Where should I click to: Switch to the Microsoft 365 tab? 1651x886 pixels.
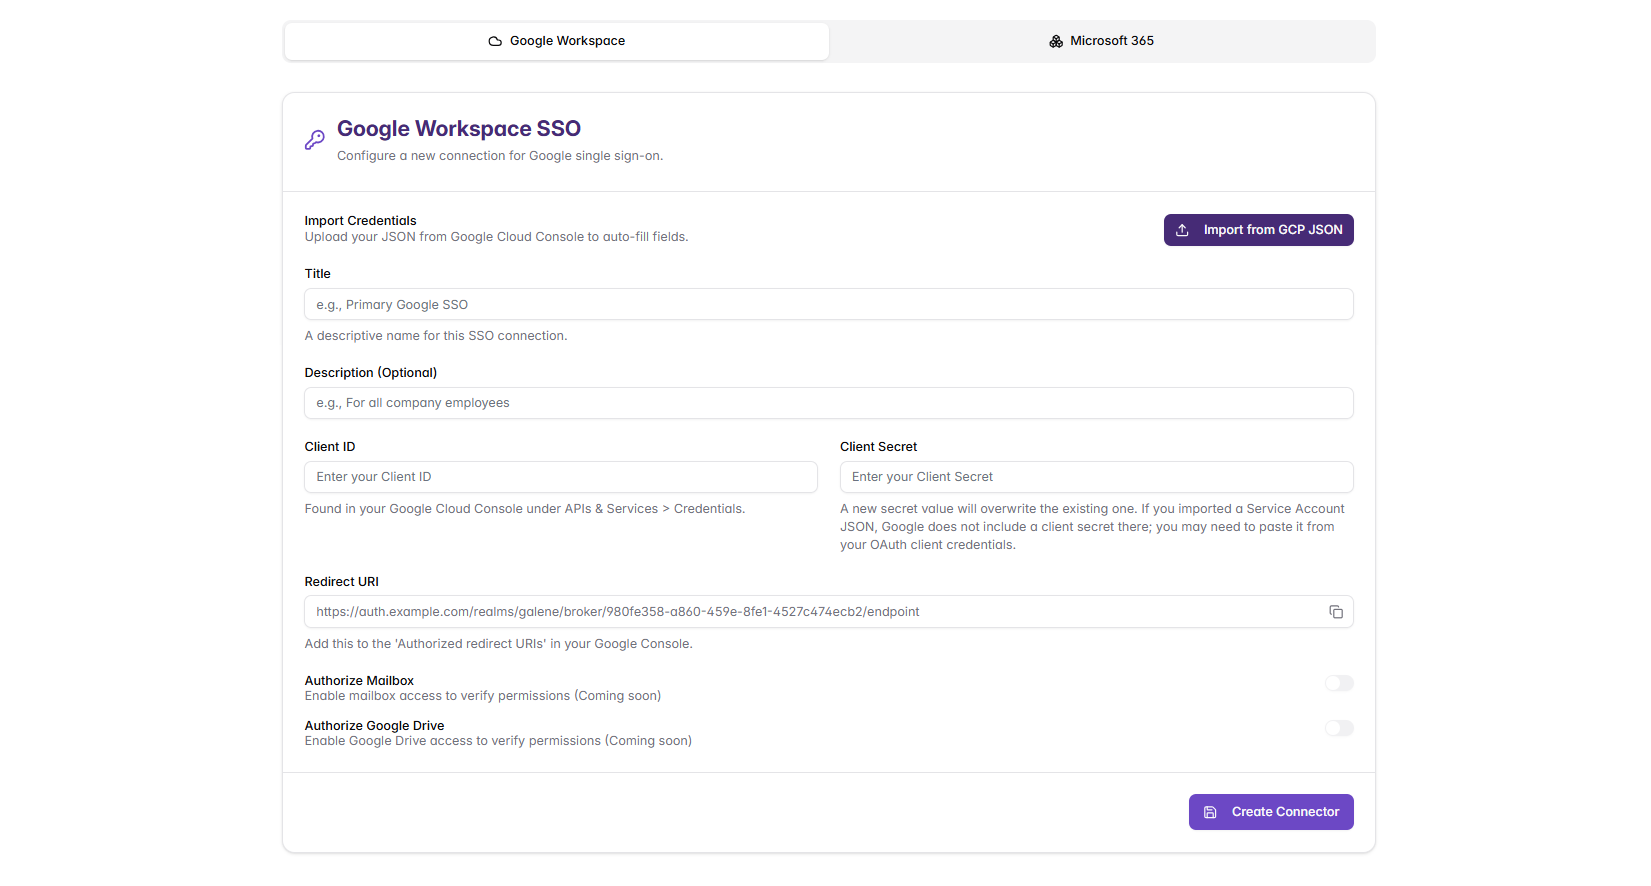1101,41
